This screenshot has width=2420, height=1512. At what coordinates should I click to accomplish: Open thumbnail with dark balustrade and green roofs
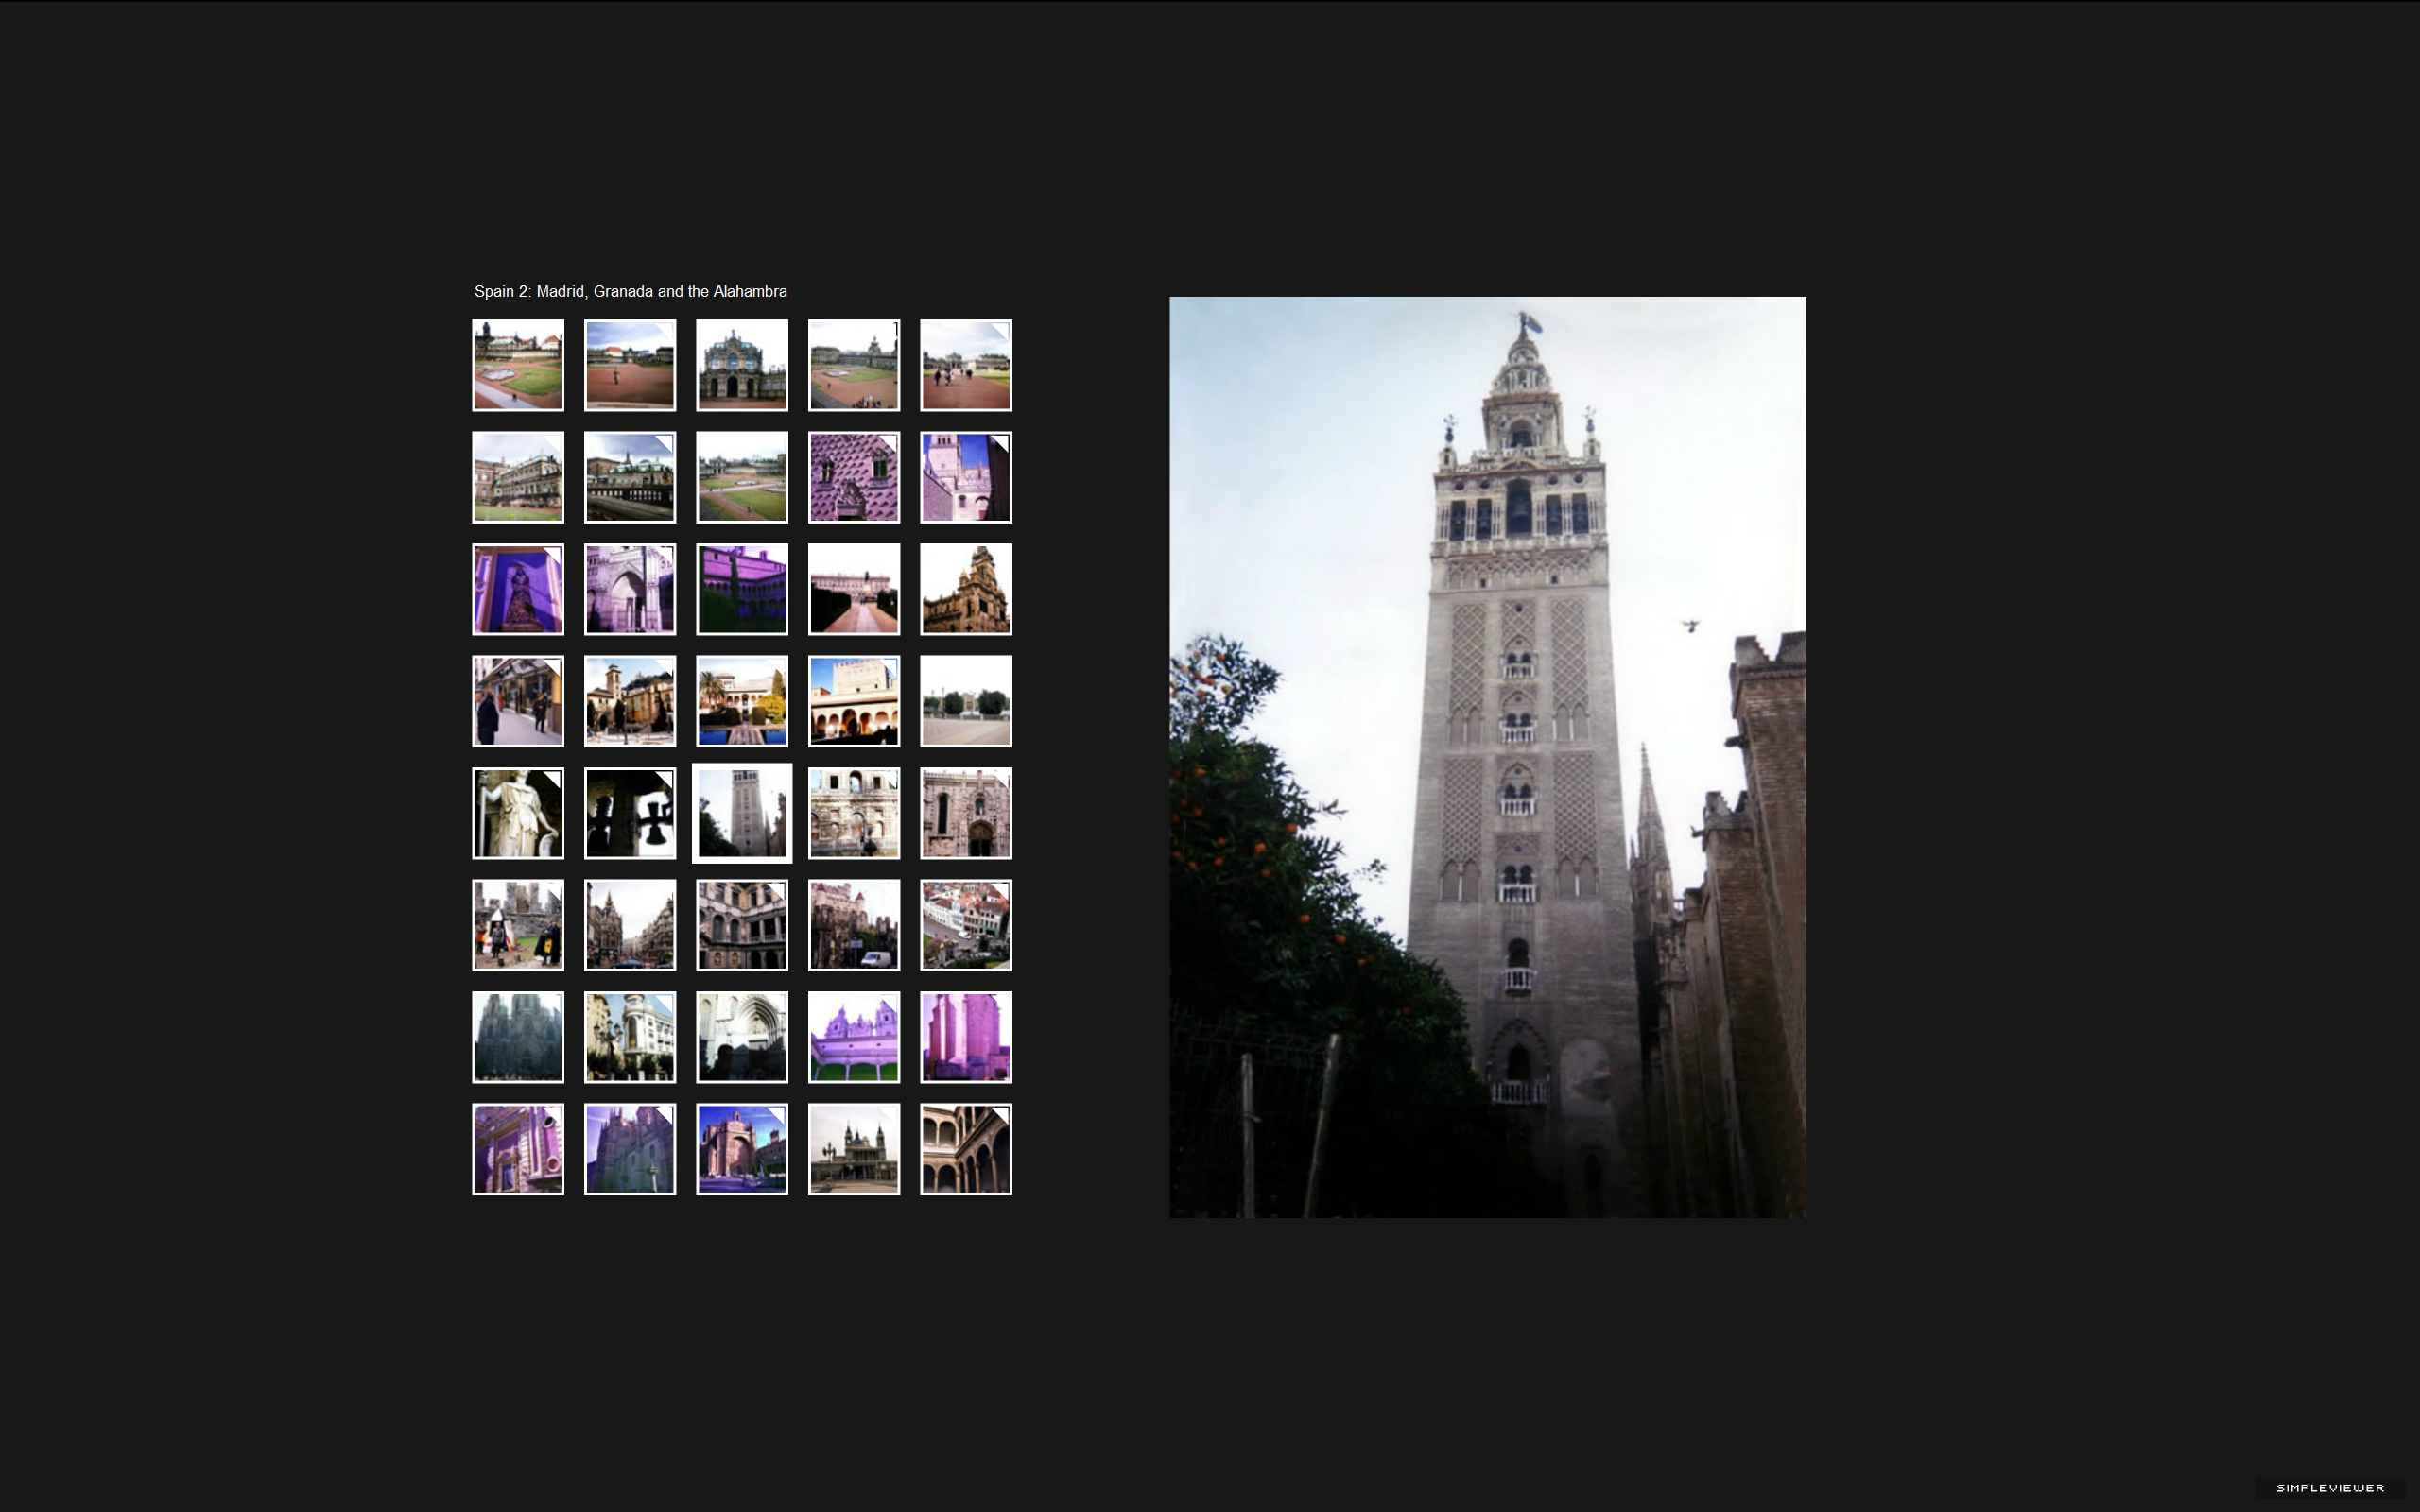coord(630,477)
